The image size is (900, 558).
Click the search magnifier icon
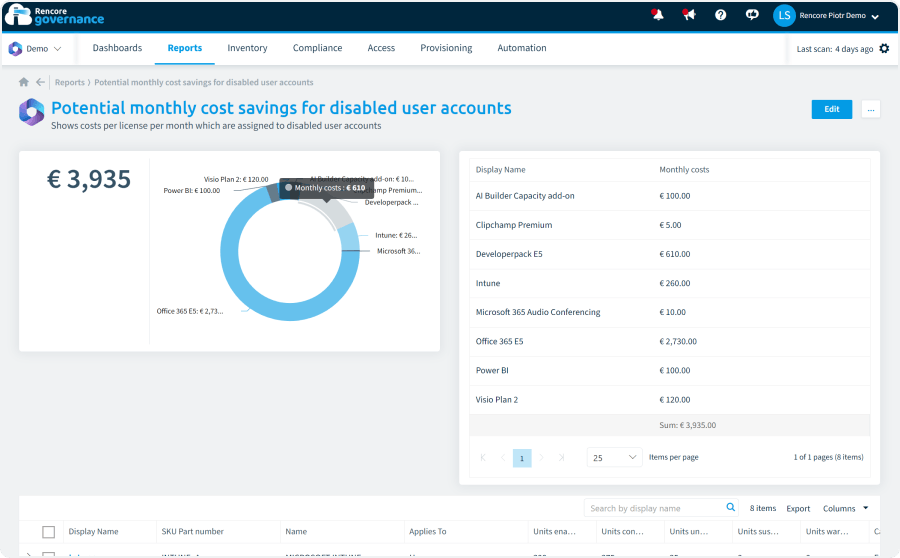731,507
